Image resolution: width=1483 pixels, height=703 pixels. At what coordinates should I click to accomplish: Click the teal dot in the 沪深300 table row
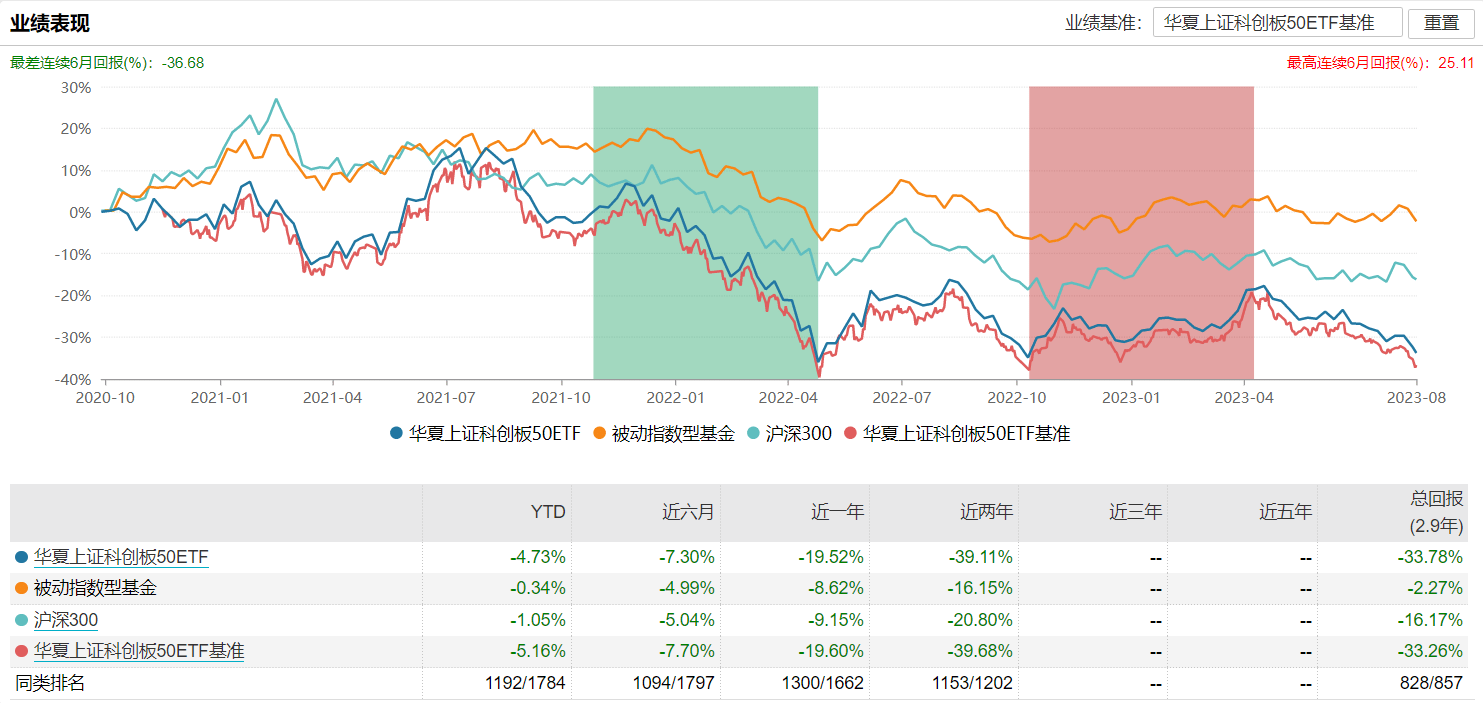pos(22,621)
